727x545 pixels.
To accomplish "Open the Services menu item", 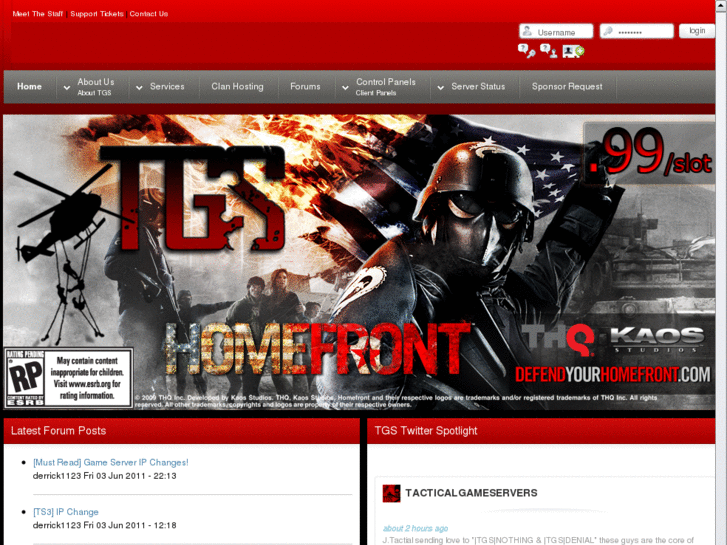I will [x=167, y=86].
